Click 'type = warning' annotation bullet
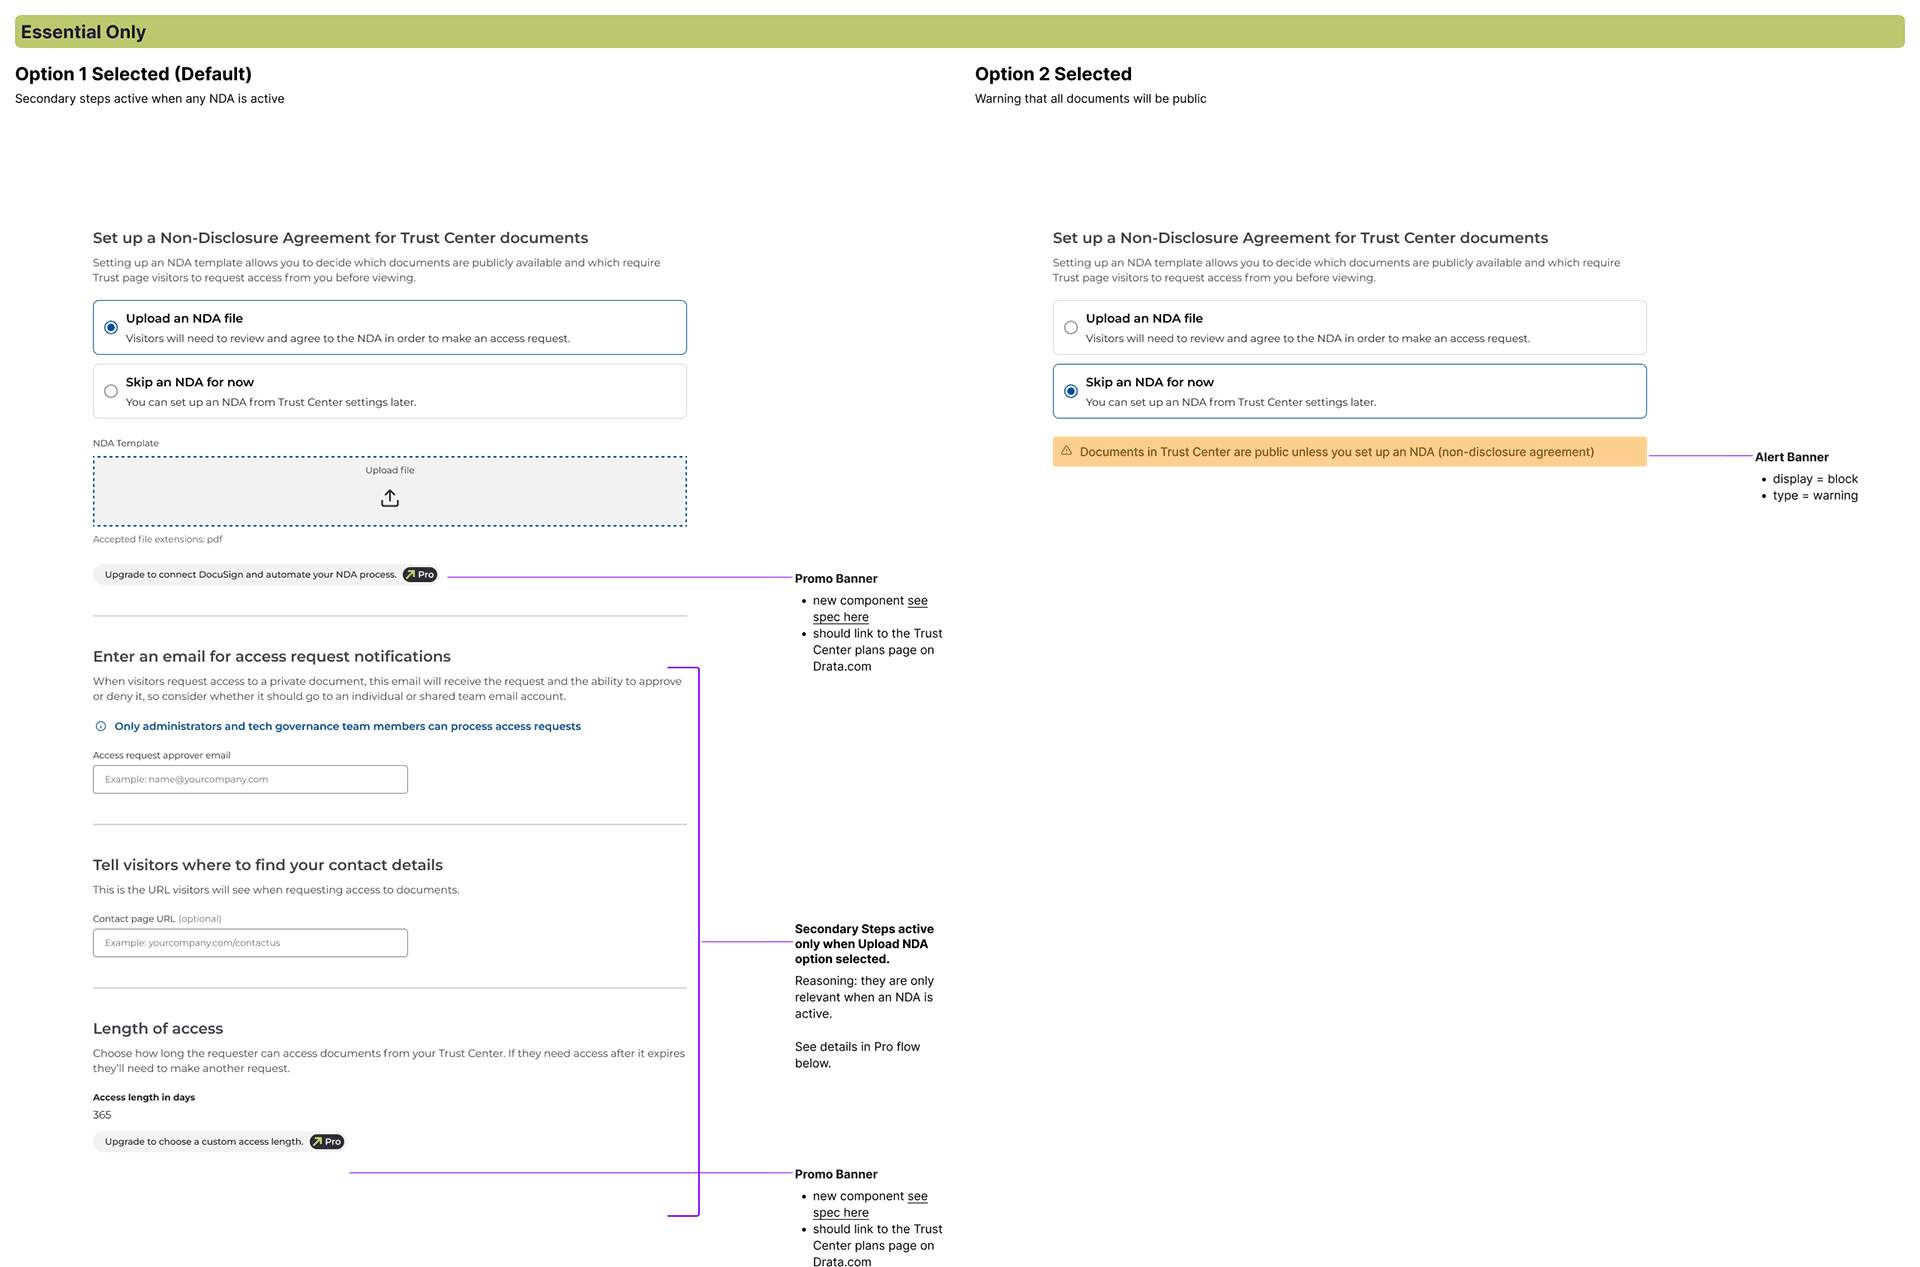This screenshot has width=1920, height=1267. pos(1815,496)
